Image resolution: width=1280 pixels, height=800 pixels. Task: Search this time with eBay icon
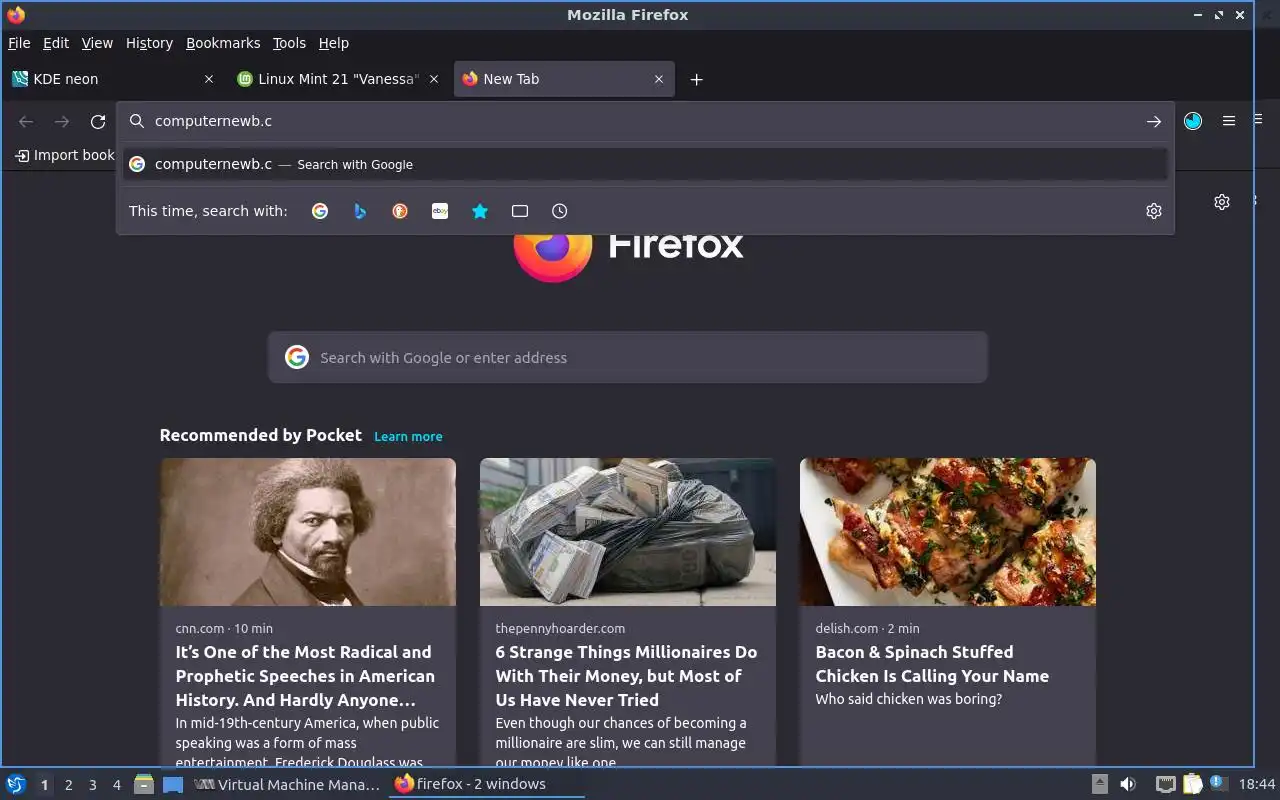440,211
